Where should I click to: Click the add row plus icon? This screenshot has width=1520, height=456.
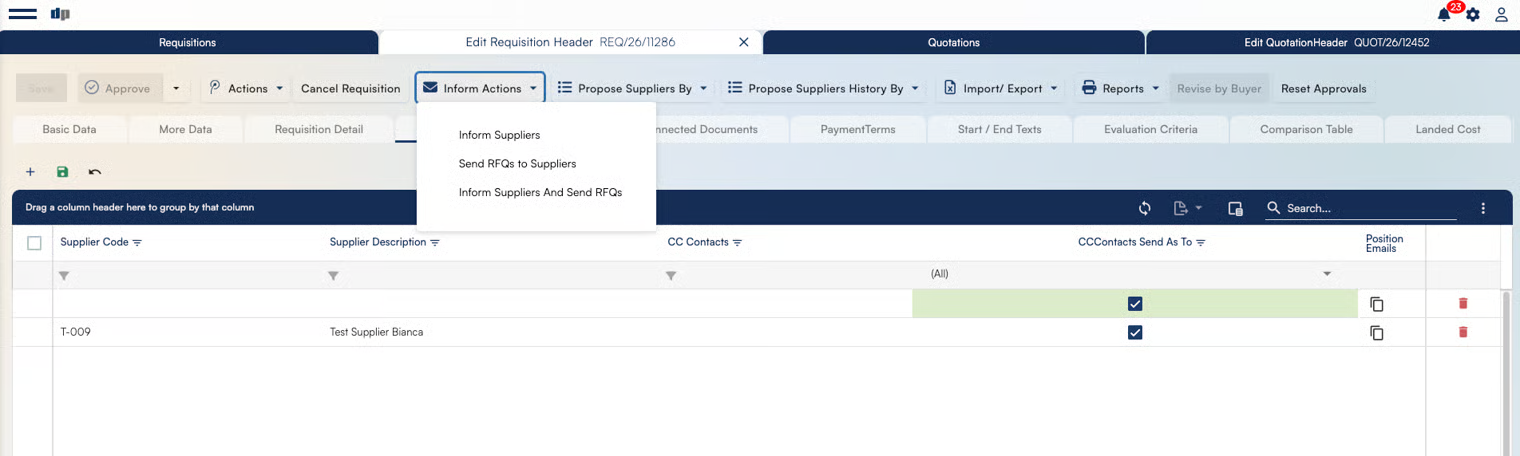[x=30, y=172]
